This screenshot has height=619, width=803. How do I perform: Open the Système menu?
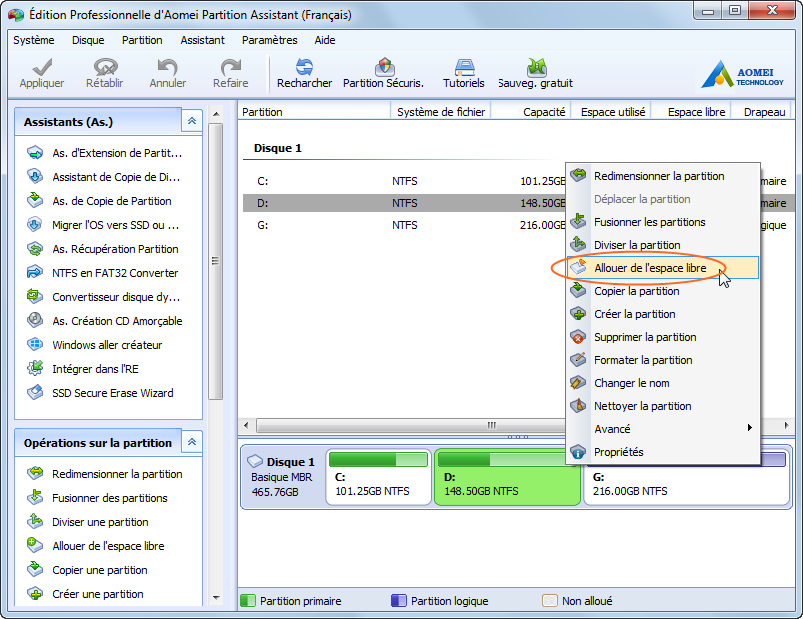34,40
